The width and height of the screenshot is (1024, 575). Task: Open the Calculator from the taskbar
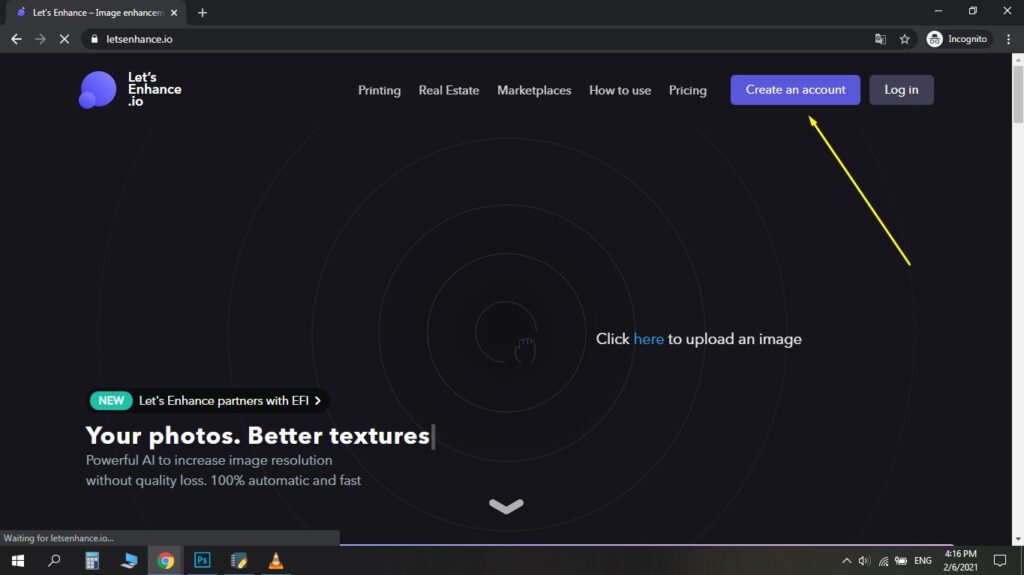pyautogui.click(x=92, y=561)
